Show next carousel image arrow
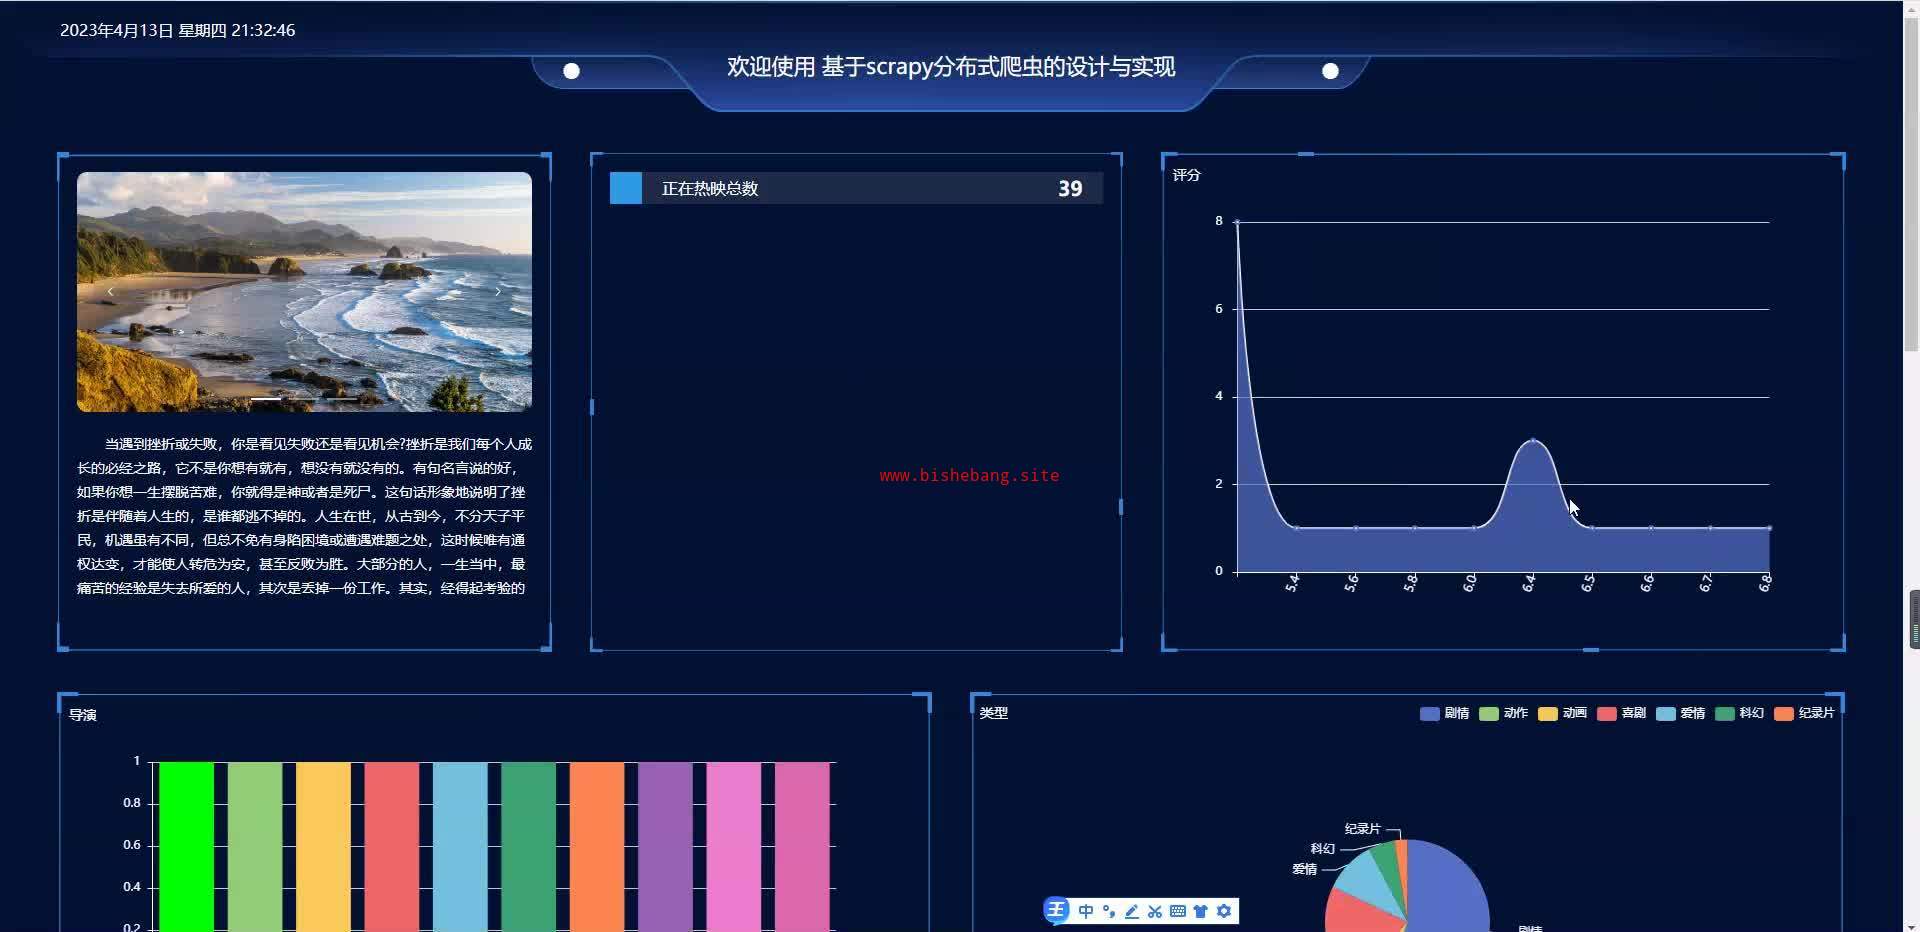 click(x=498, y=291)
